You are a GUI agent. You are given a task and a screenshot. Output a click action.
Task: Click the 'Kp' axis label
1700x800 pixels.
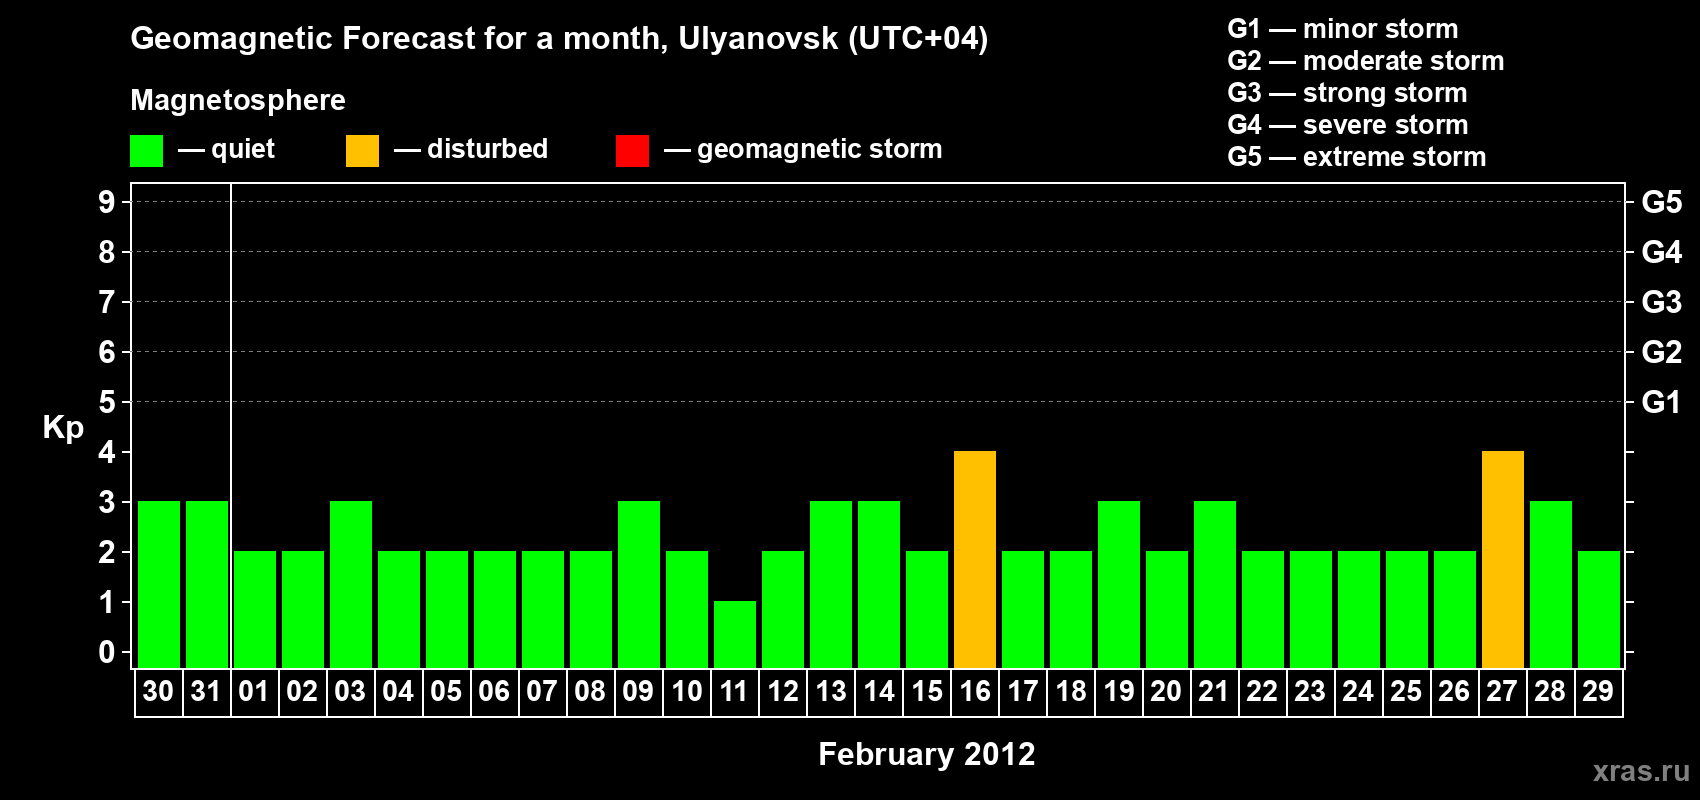click(x=63, y=428)
